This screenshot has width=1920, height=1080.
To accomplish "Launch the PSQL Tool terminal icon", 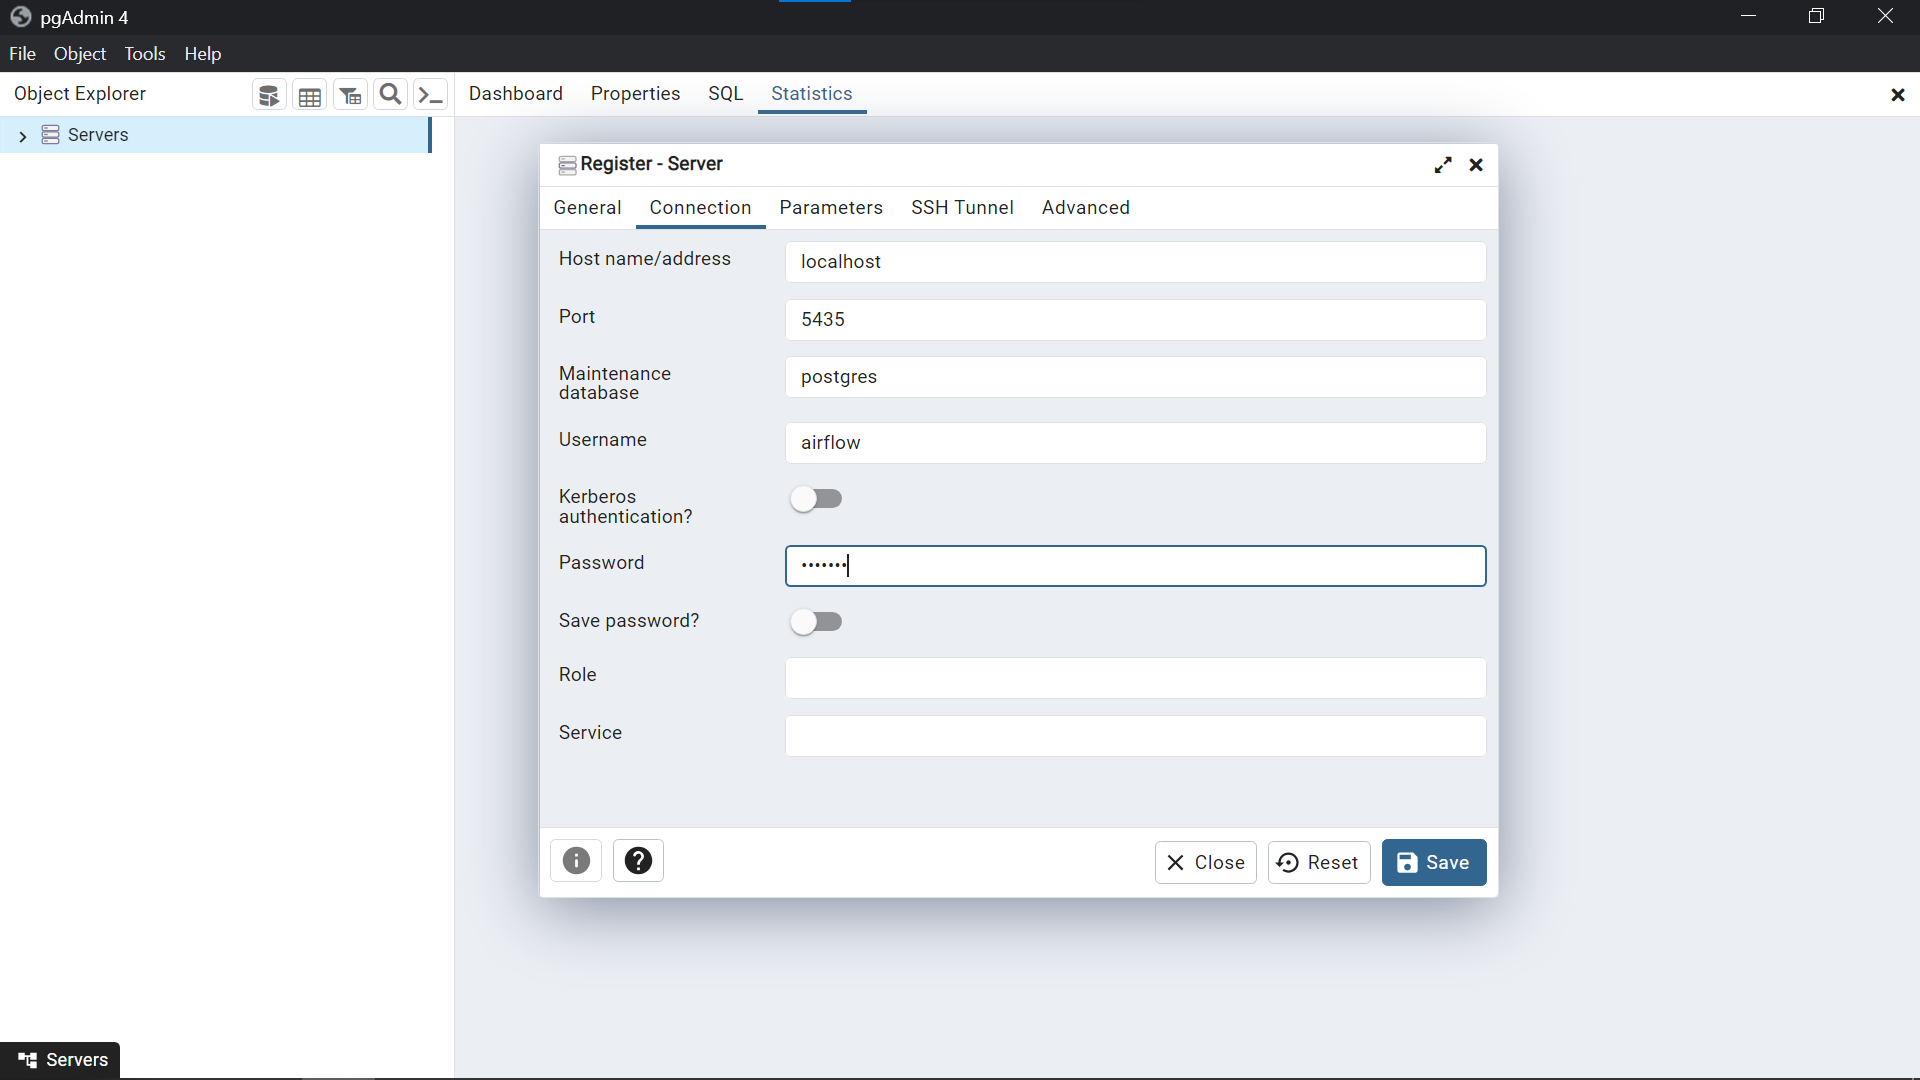I will pyautogui.click(x=430, y=95).
